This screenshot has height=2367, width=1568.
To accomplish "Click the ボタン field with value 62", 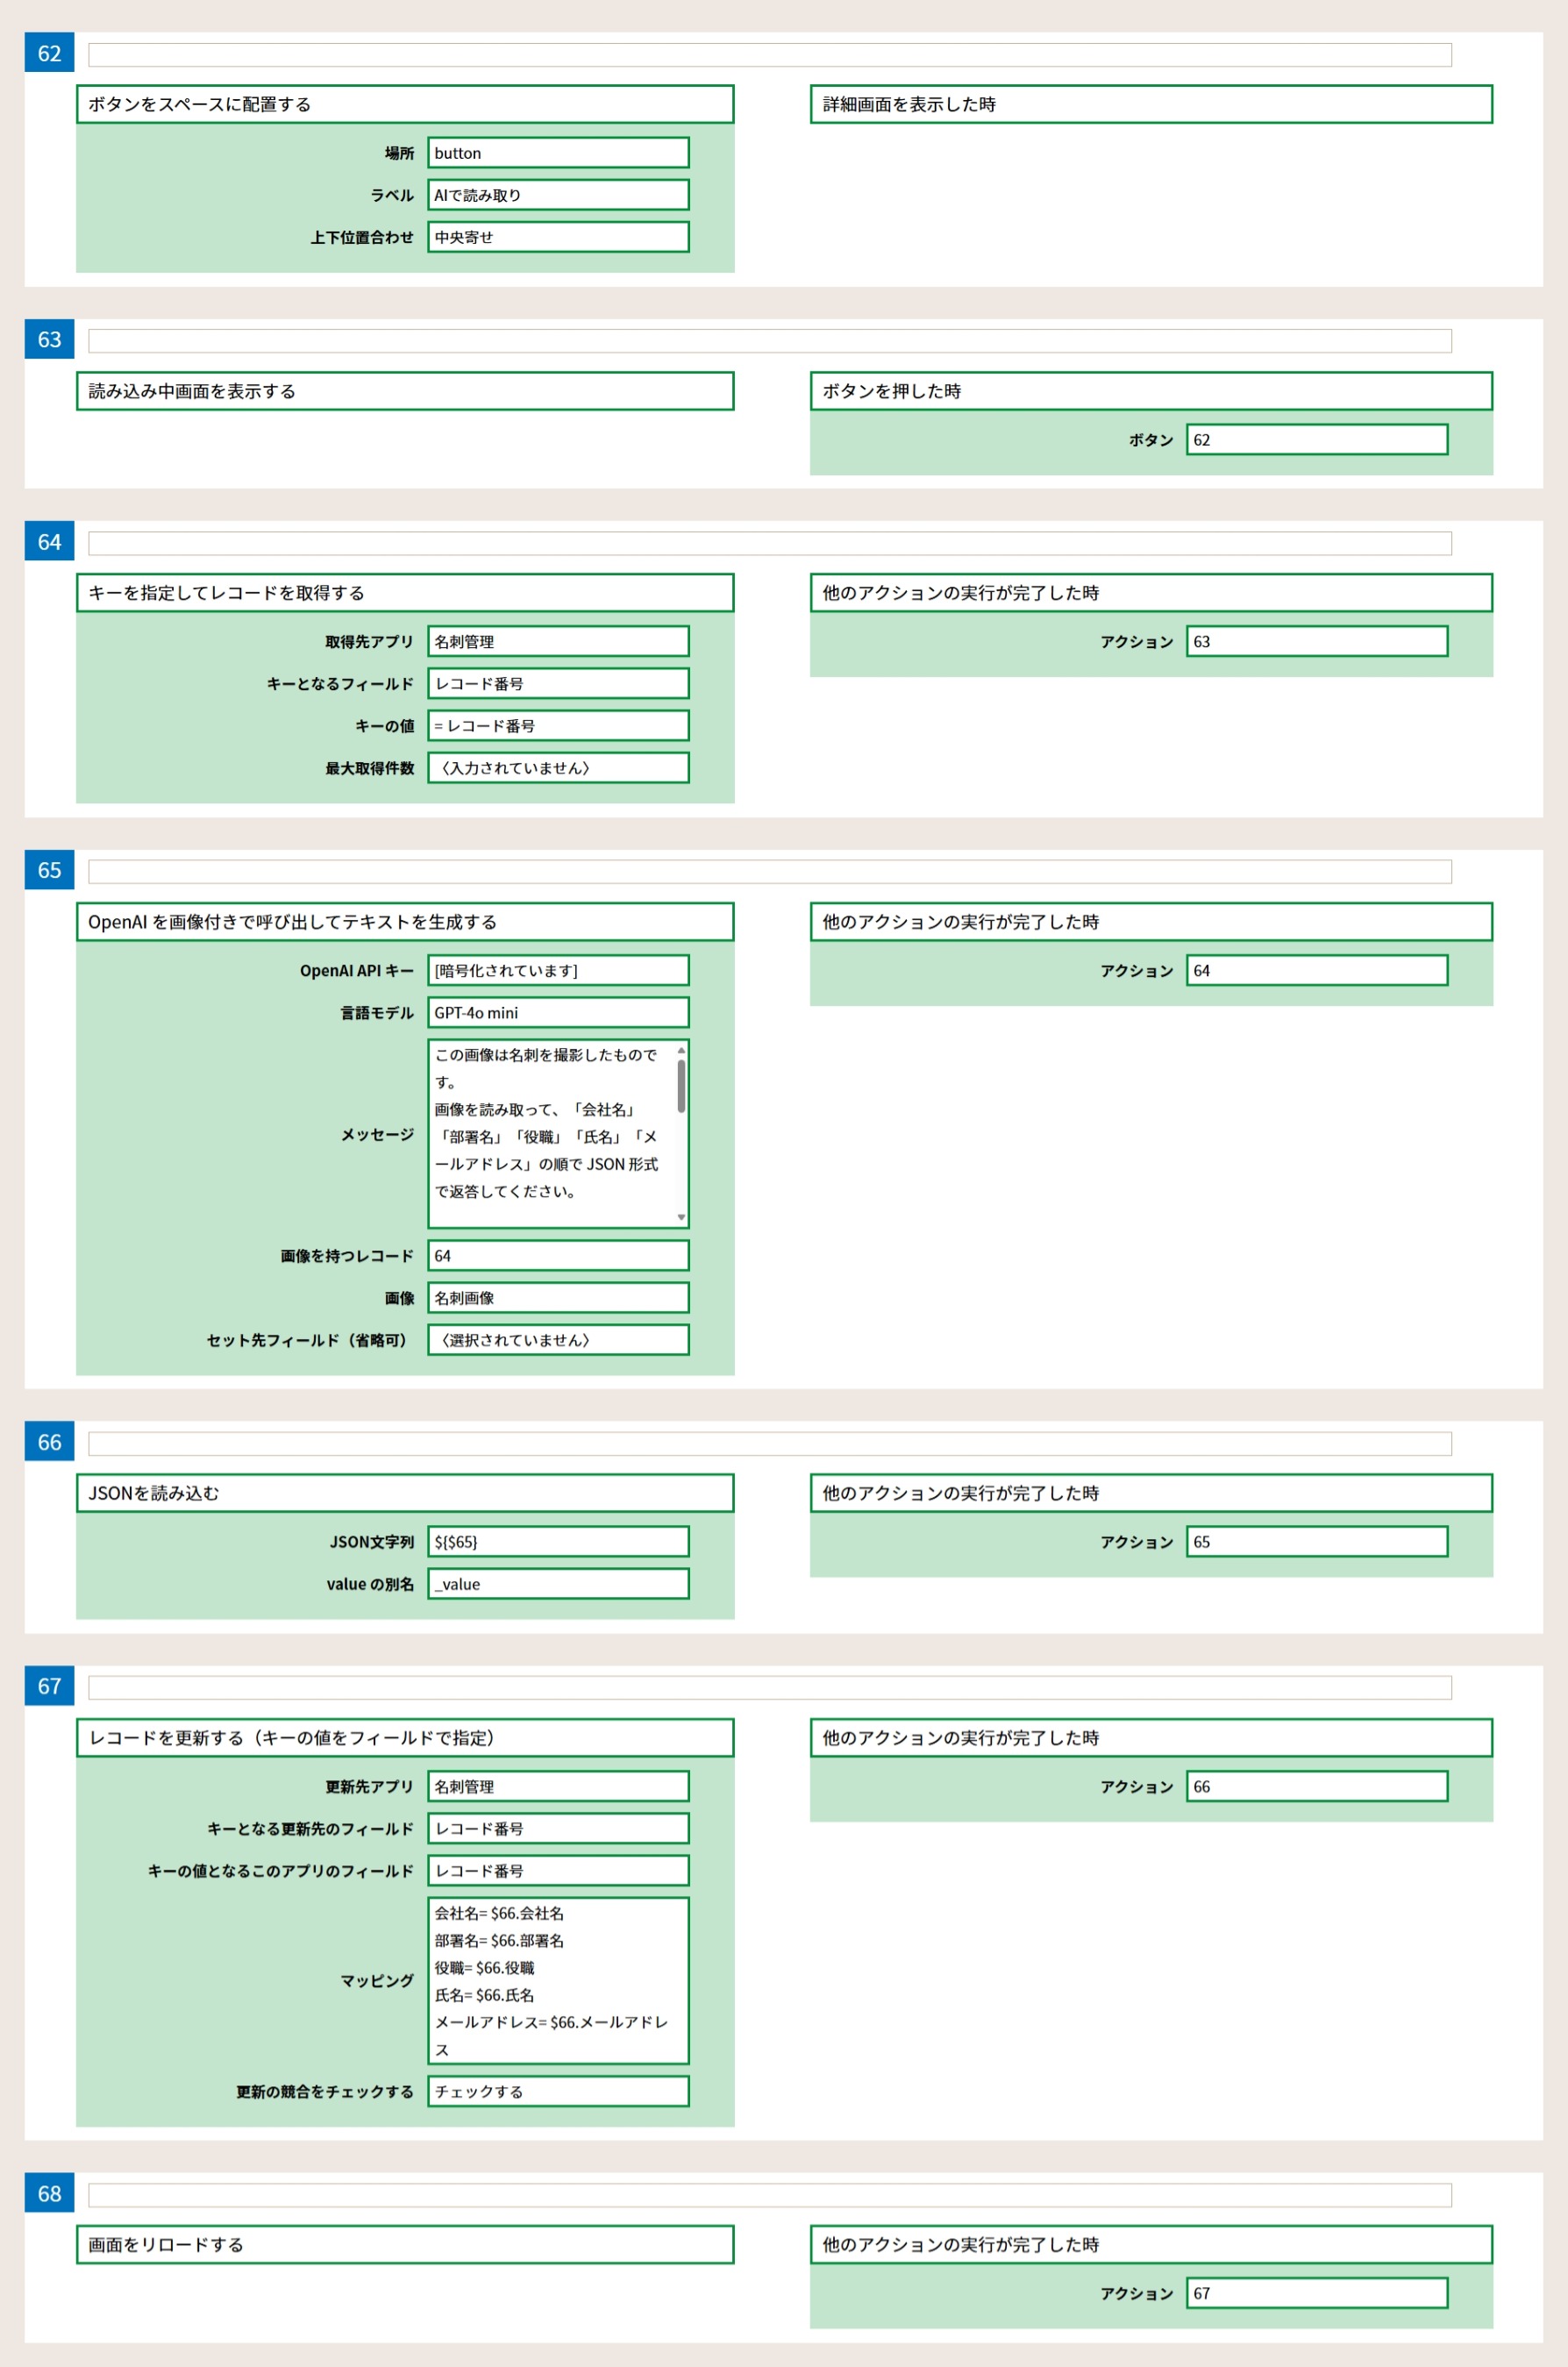I will point(1316,440).
